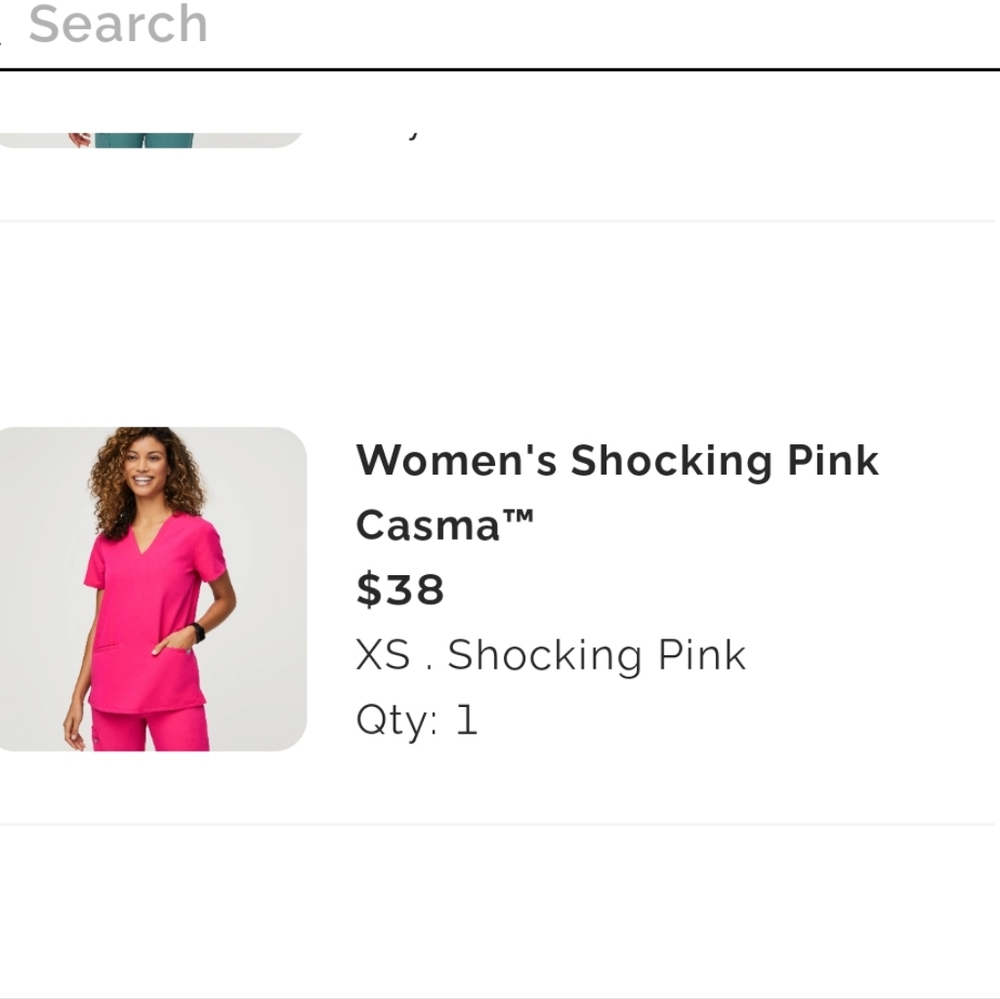Viewport: 1000px width, 999px height.
Task: Click the Casma™ product name line
Action: [444, 524]
